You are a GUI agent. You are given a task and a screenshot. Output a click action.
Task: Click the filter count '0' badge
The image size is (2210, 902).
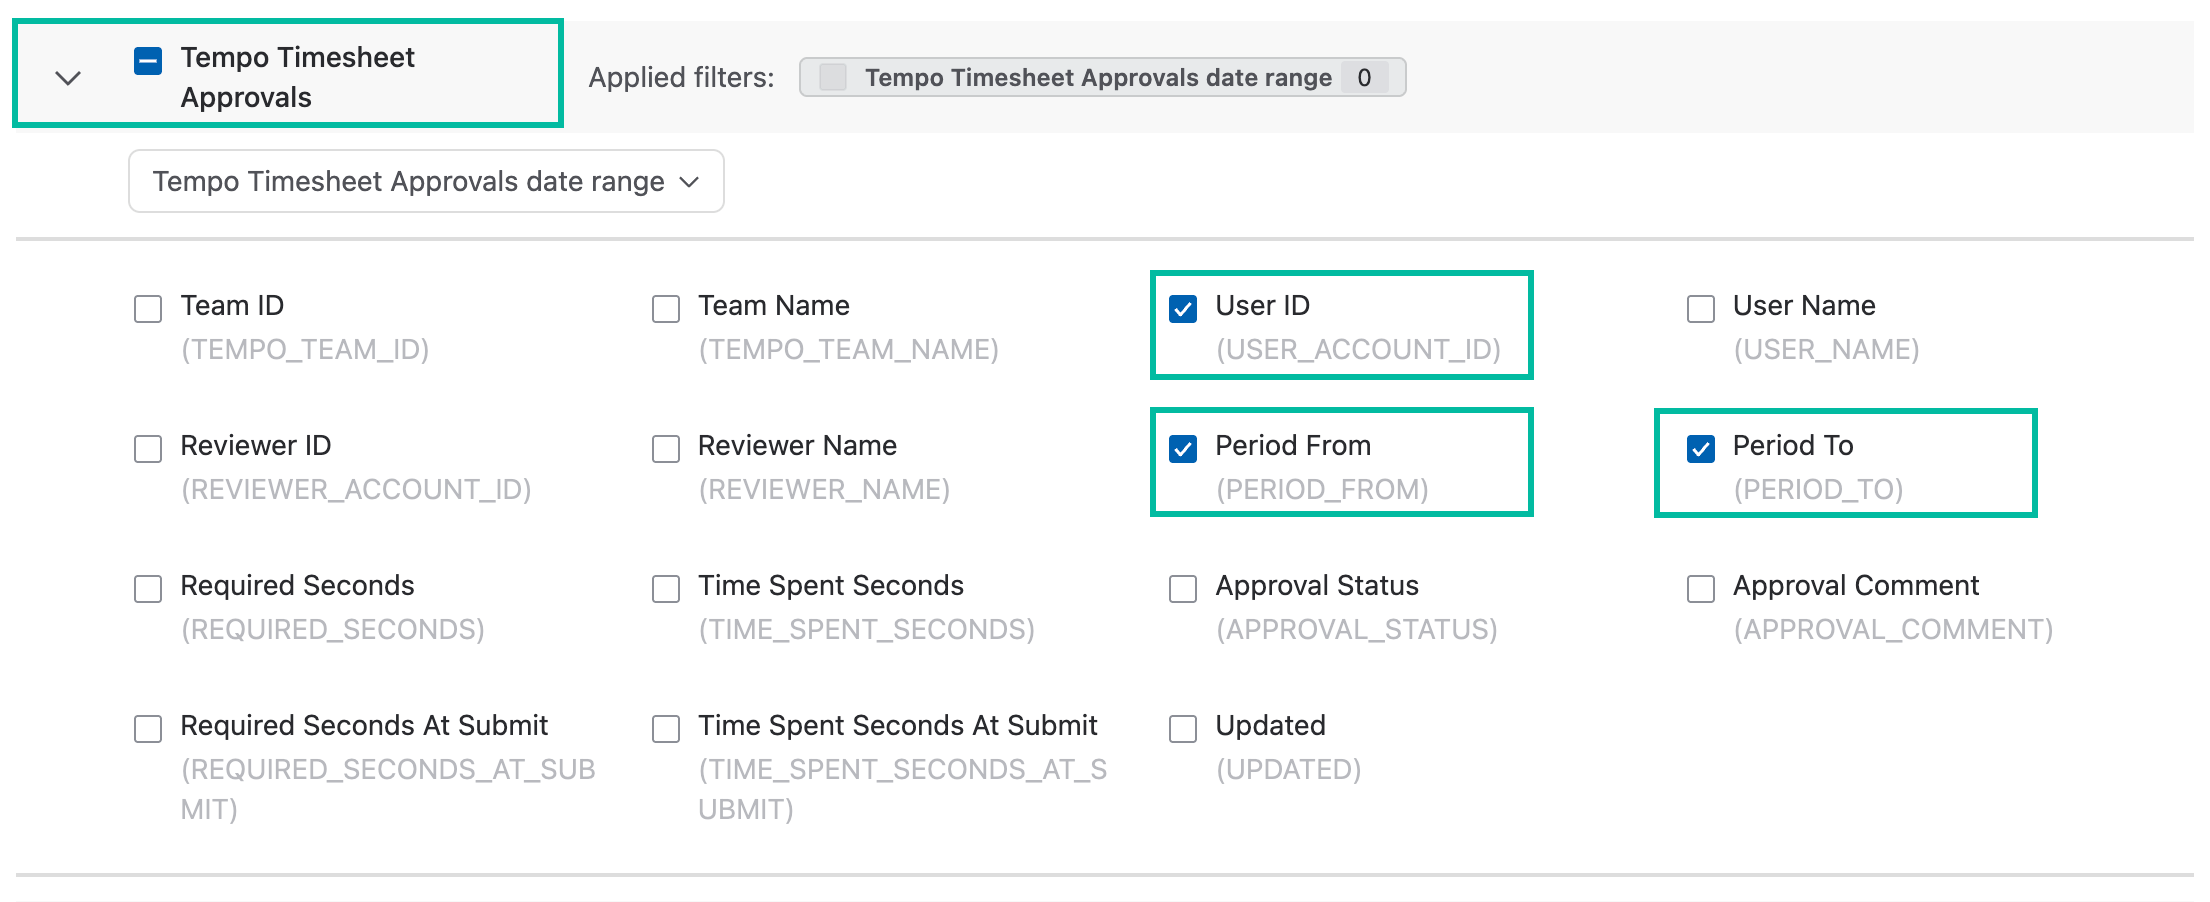coord(1364,77)
